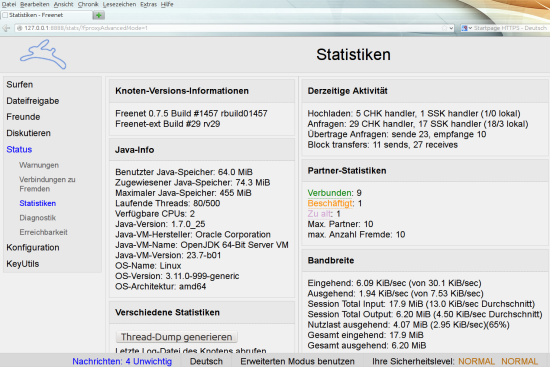
Task: Click Deutsch language link in status bar
Action: coord(206,361)
